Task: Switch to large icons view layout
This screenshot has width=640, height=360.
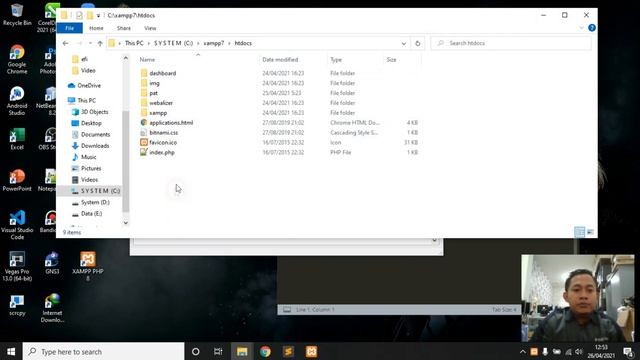Action: [590, 232]
